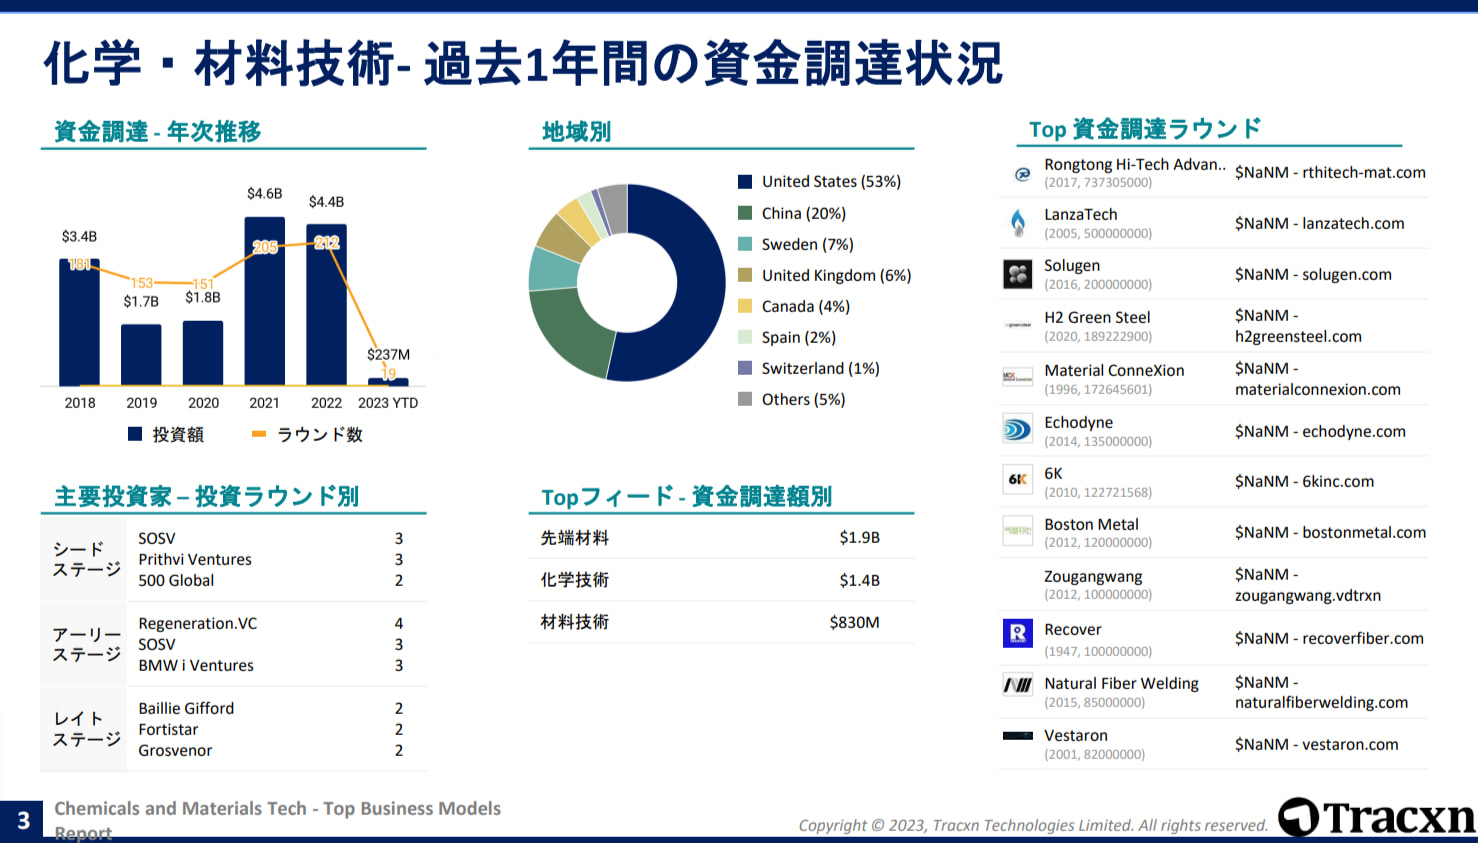The height and width of the screenshot is (843, 1478).
Task: Click the Material ConneXion logo
Action: pyautogui.click(x=1018, y=377)
